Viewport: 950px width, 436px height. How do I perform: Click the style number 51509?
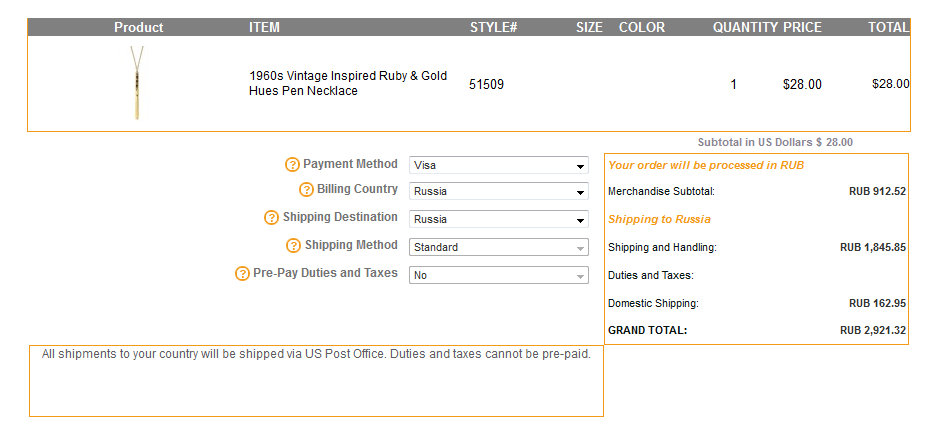[486, 85]
